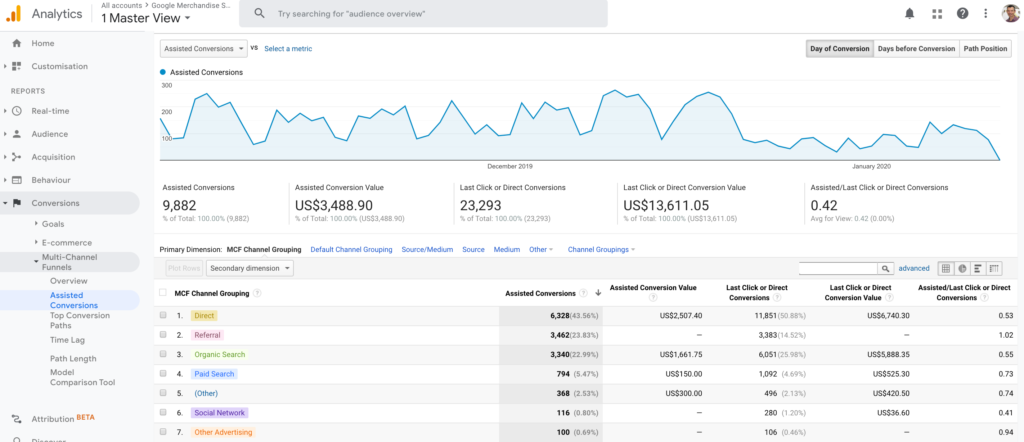Select the Day of Conversion tab
1024x442 pixels.
tap(839, 49)
